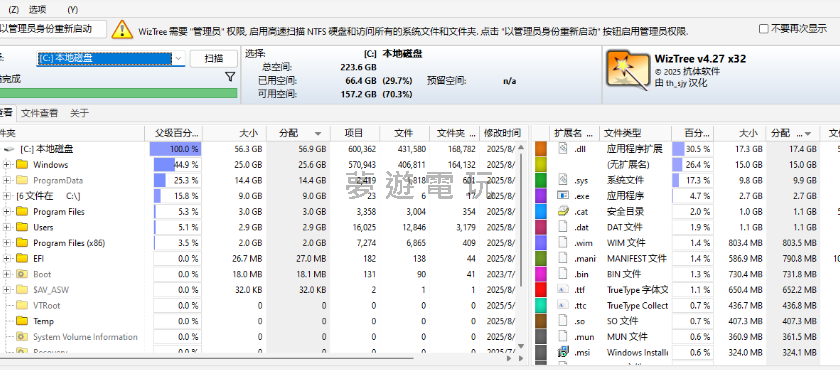Click the .ttf font file icon
Viewport: 840px width, 370px height.
[562, 290]
